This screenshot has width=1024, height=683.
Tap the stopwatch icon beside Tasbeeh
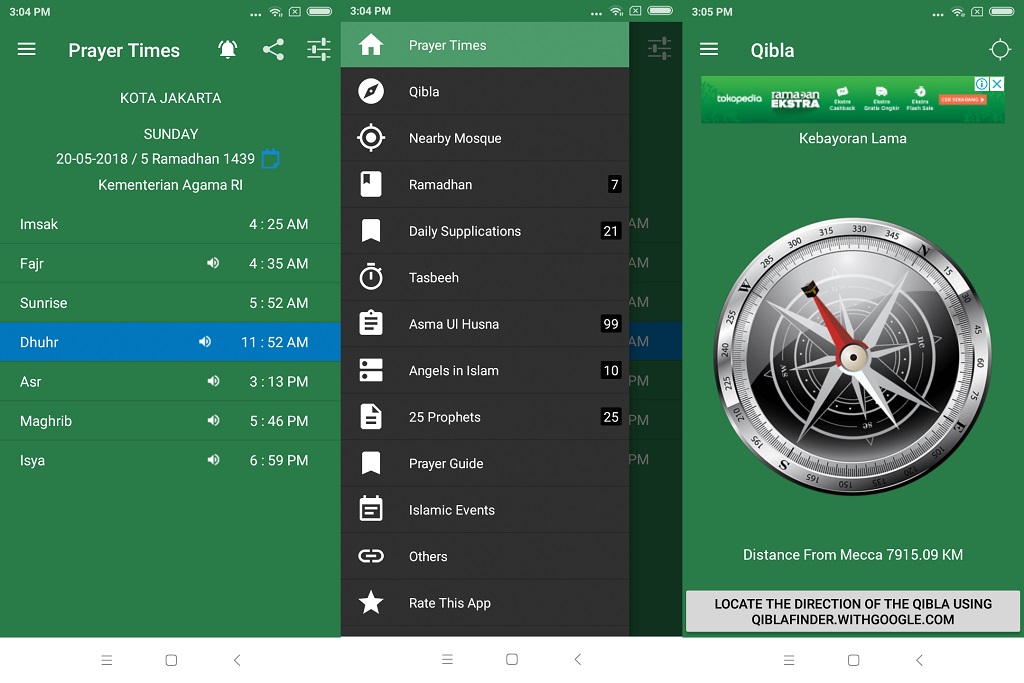pyautogui.click(x=371, y=277)
